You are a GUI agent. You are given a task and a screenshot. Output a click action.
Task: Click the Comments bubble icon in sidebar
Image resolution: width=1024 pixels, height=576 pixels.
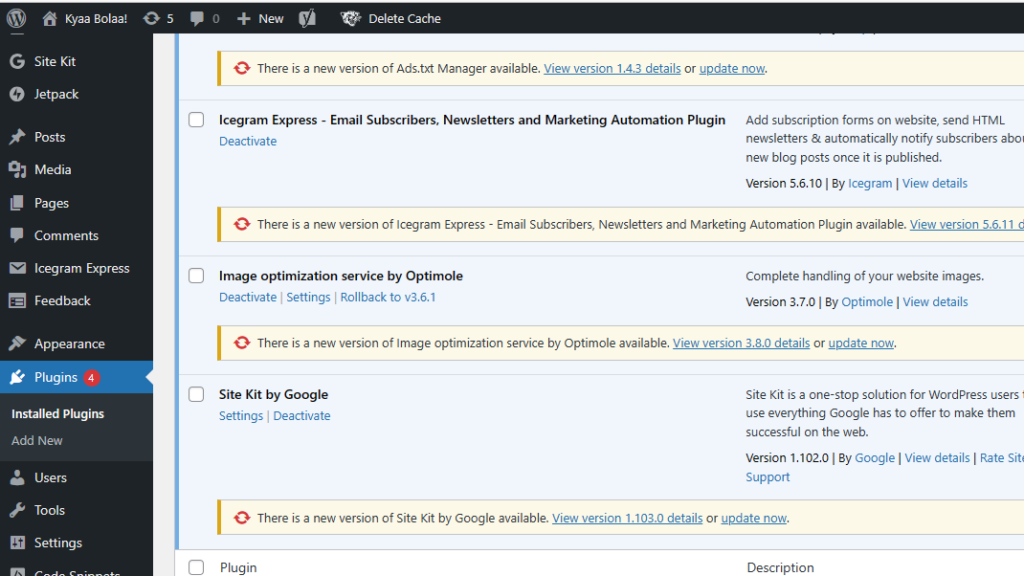coord(17,235)
